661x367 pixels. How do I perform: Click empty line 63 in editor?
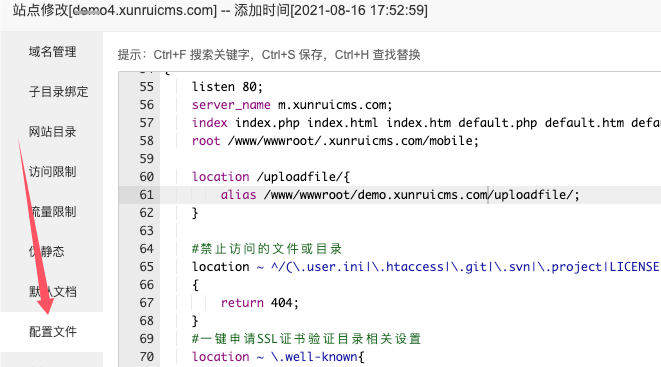[411, 231]
